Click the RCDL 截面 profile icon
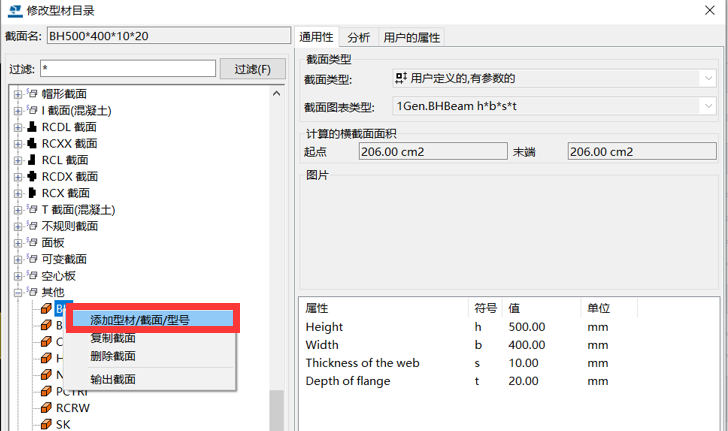This screenshot has width=728, height=431. [32, 127]
